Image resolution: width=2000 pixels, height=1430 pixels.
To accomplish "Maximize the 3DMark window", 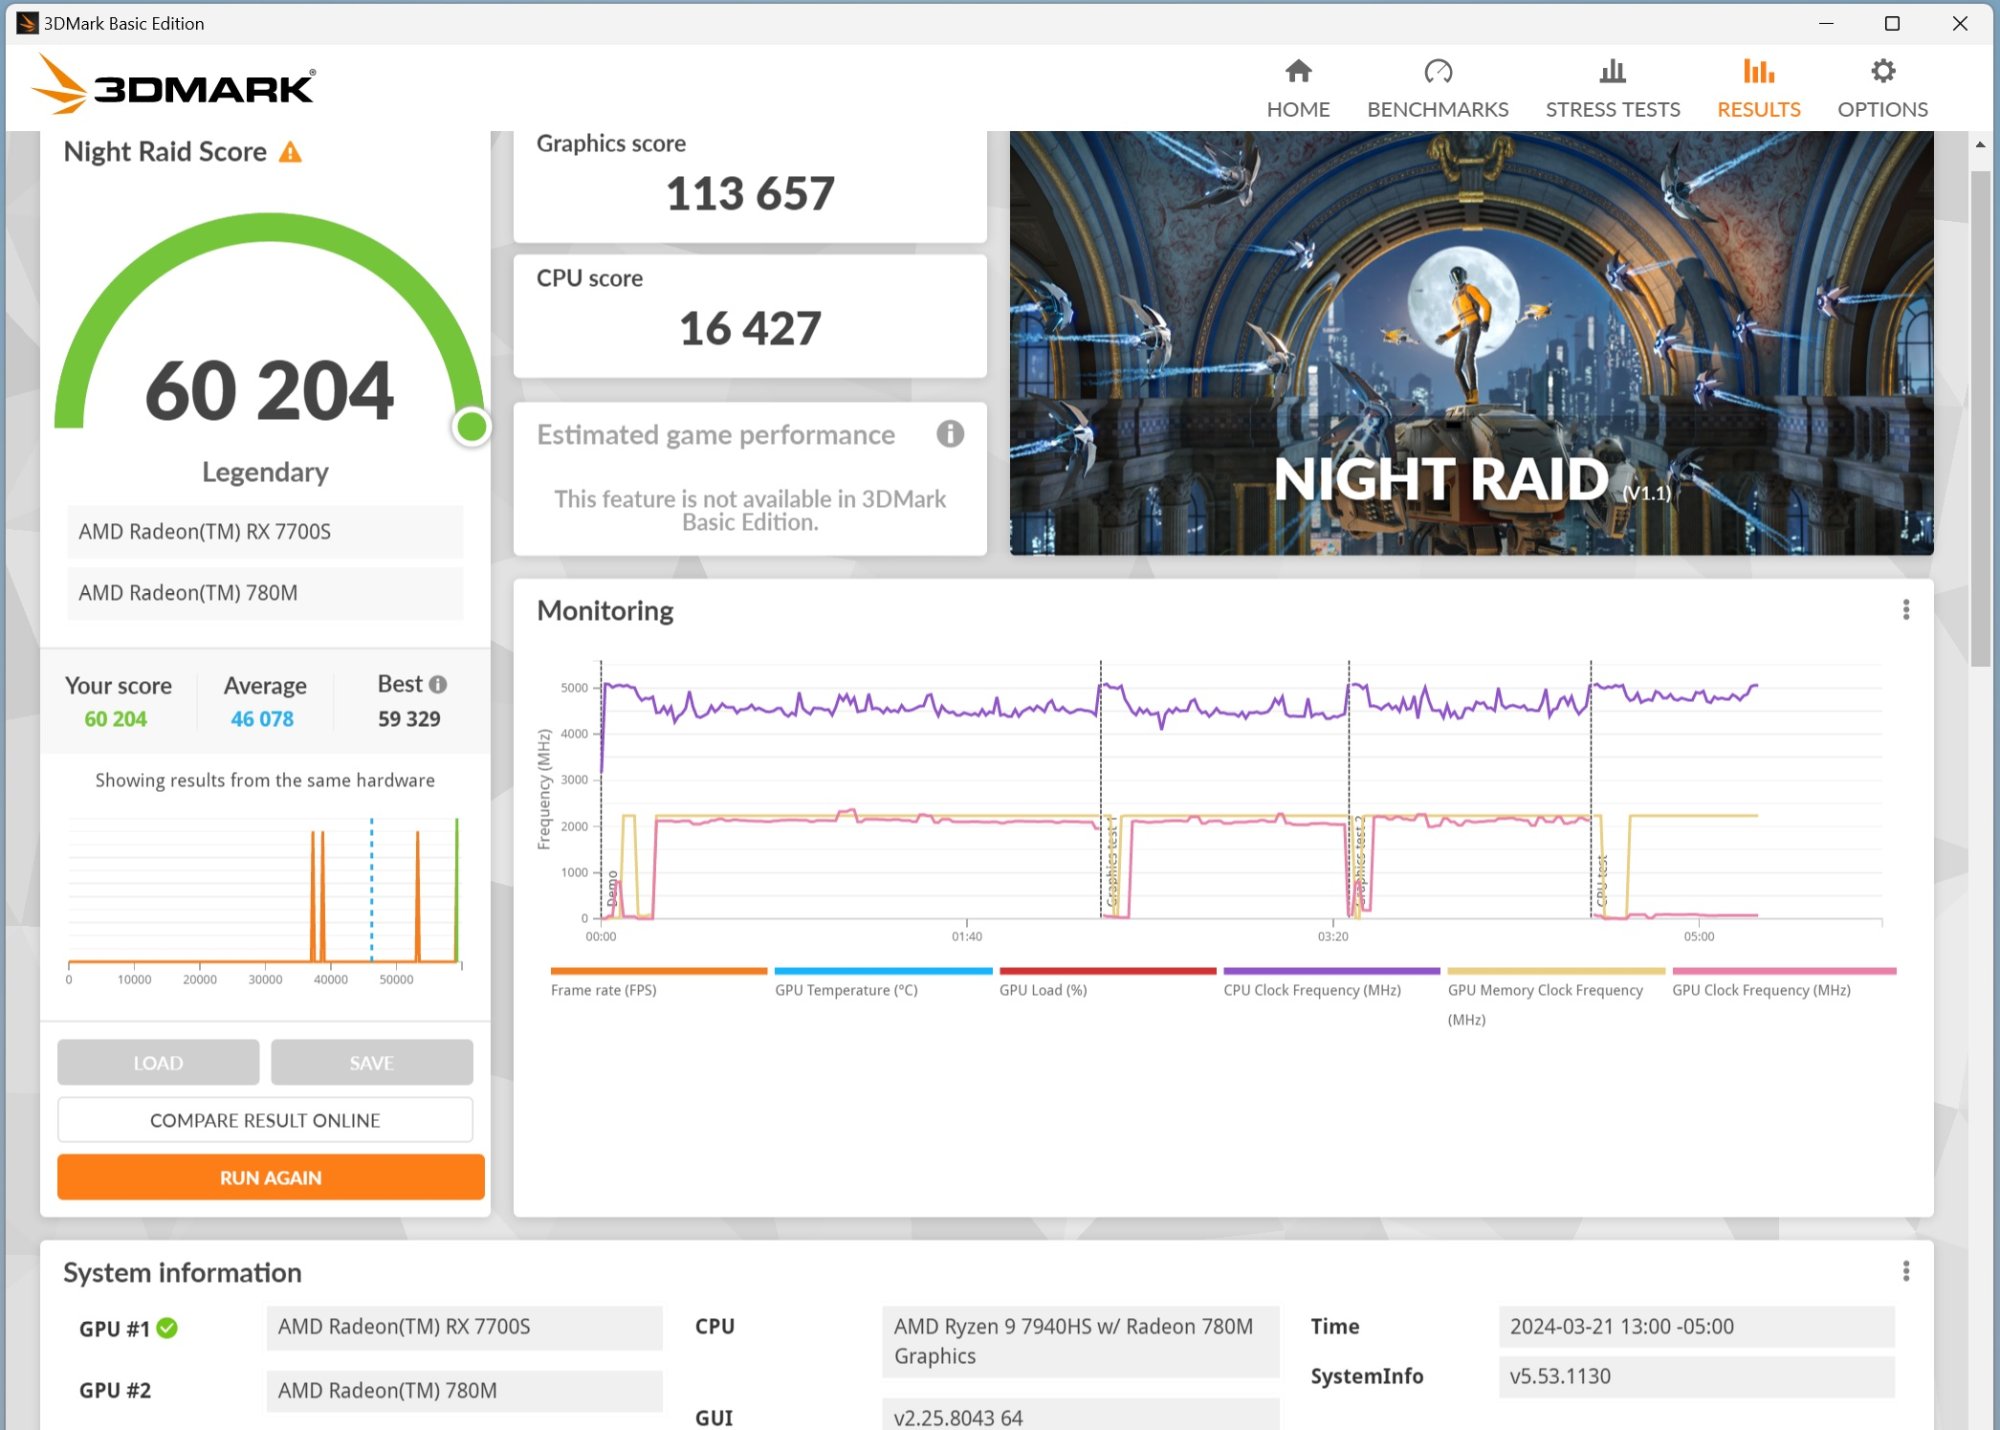I will tap(1892, 23).
